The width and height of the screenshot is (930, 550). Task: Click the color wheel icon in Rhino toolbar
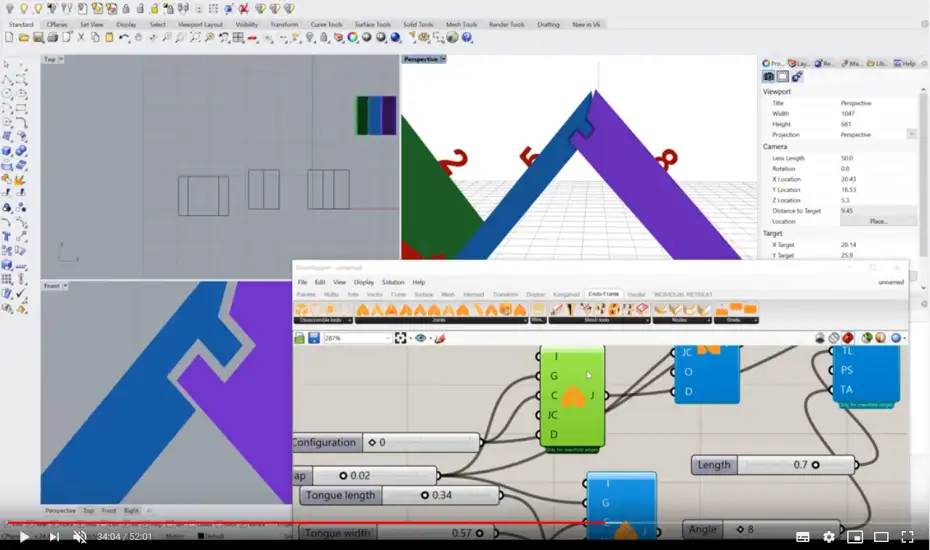[x=352, y=37]
